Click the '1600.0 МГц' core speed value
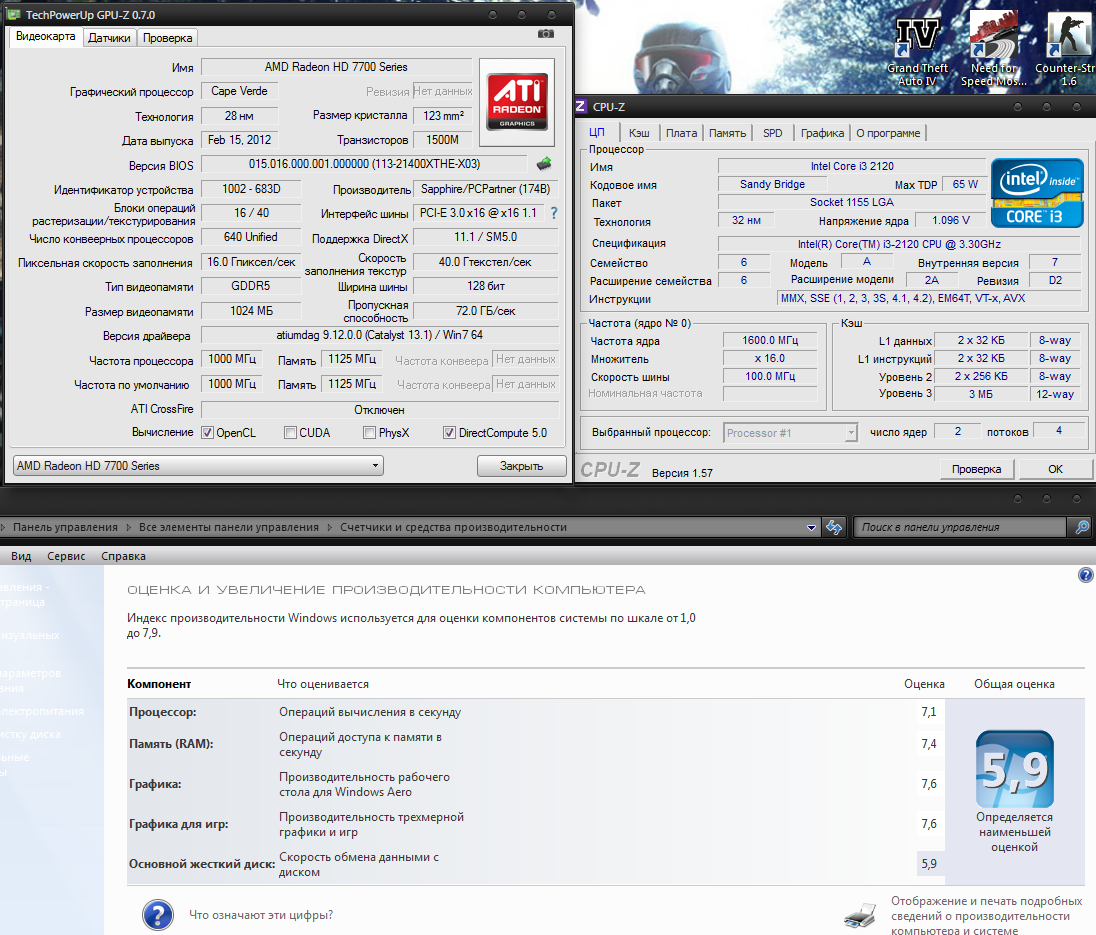This screenshot has width=1096, height=935. tap(770, 340)
